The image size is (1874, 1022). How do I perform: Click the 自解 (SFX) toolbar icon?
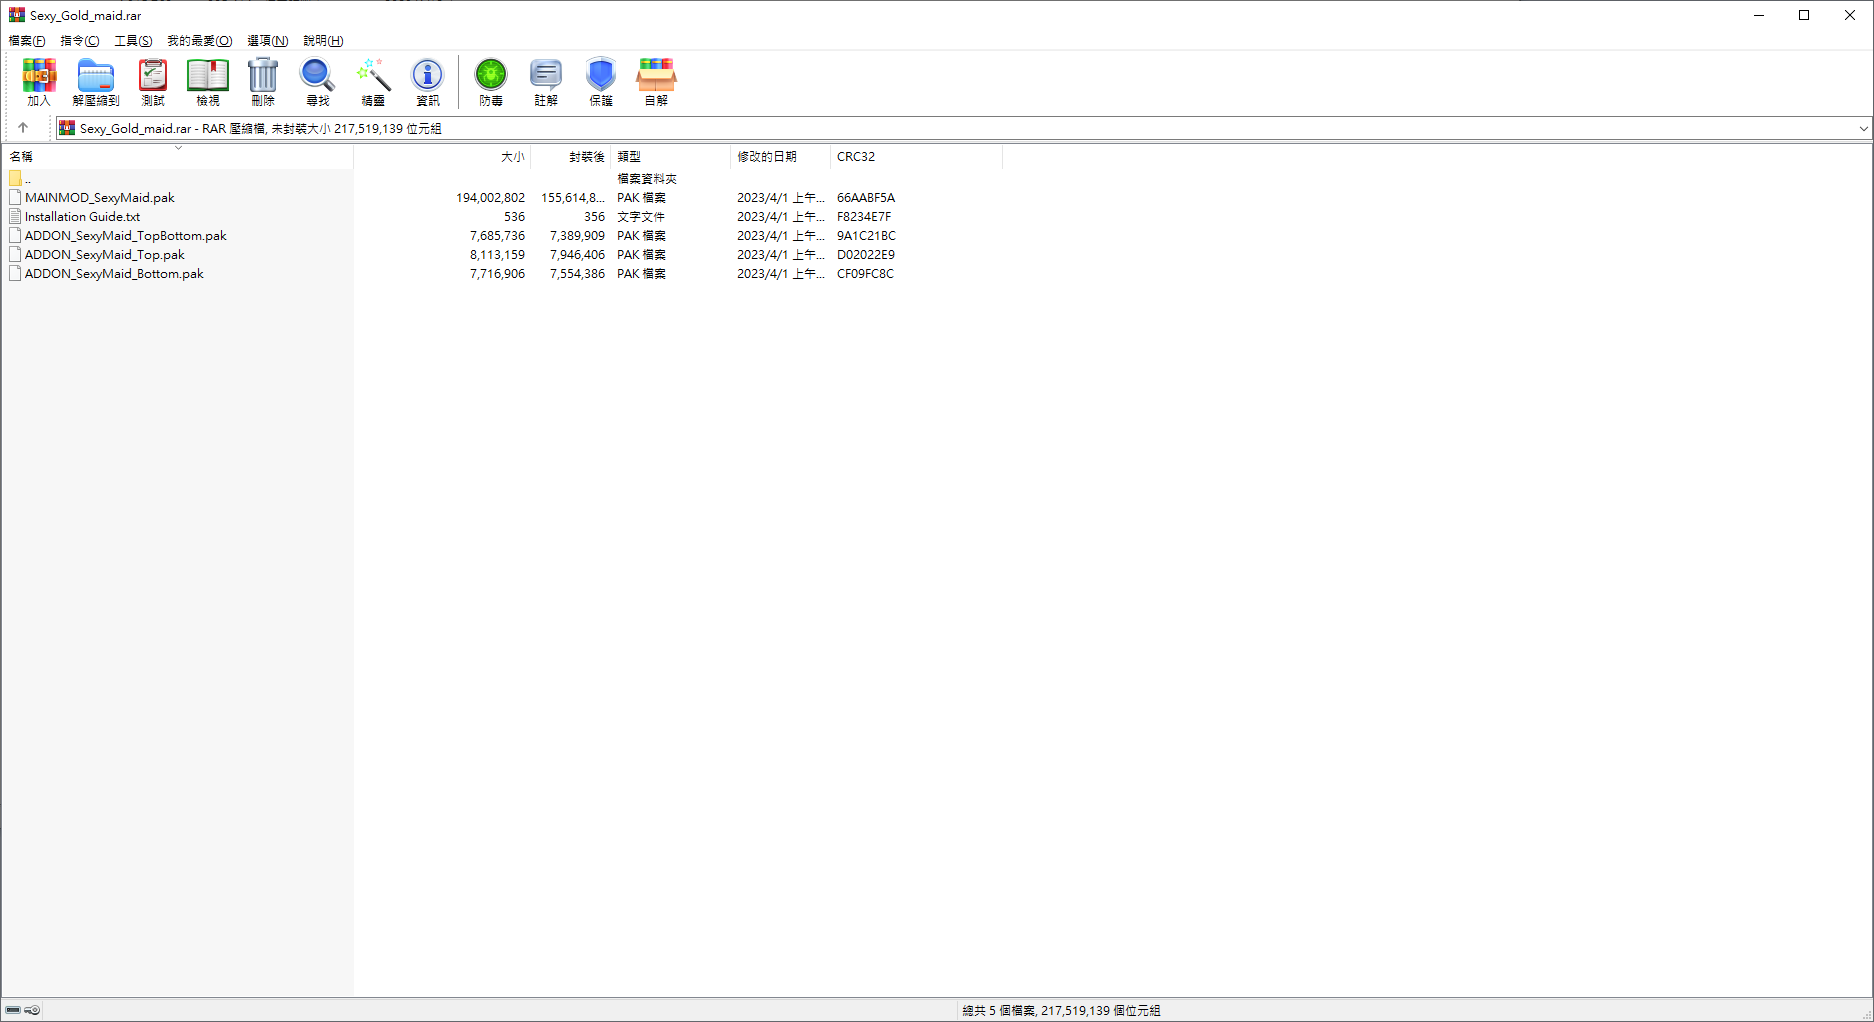[656, 81]
